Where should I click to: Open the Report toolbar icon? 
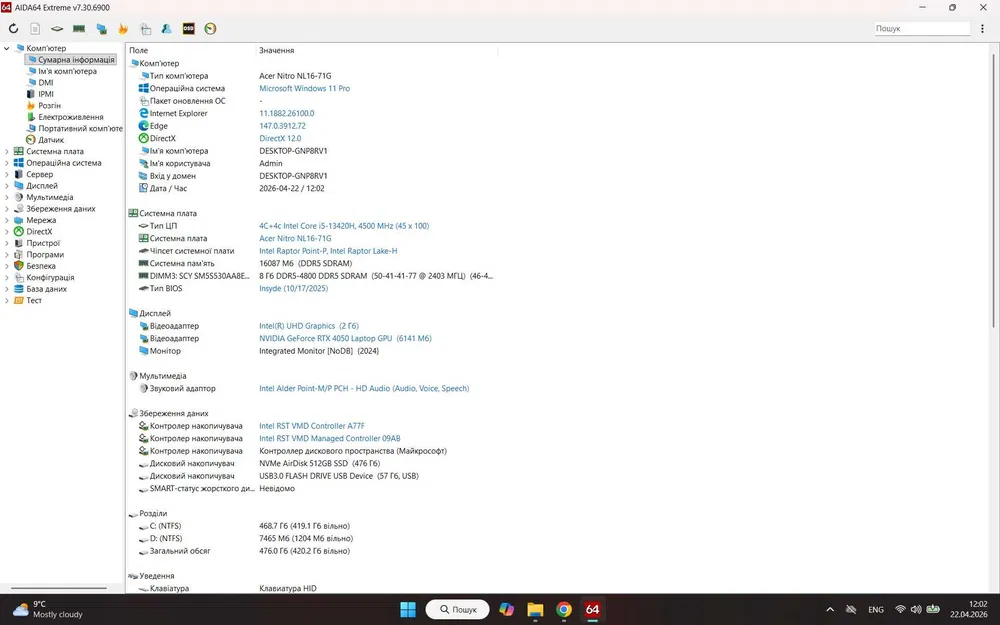tap(35, 29)
